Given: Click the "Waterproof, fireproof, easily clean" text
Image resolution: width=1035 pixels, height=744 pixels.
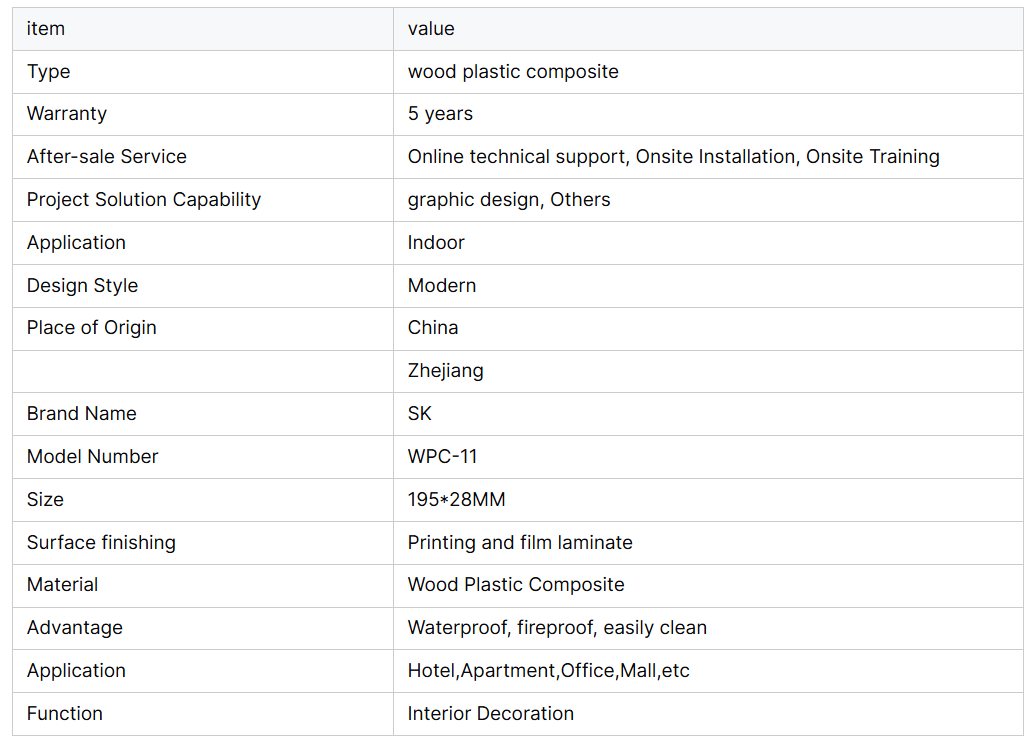Looking at the screenshot, I should click(x=557, y=628).
